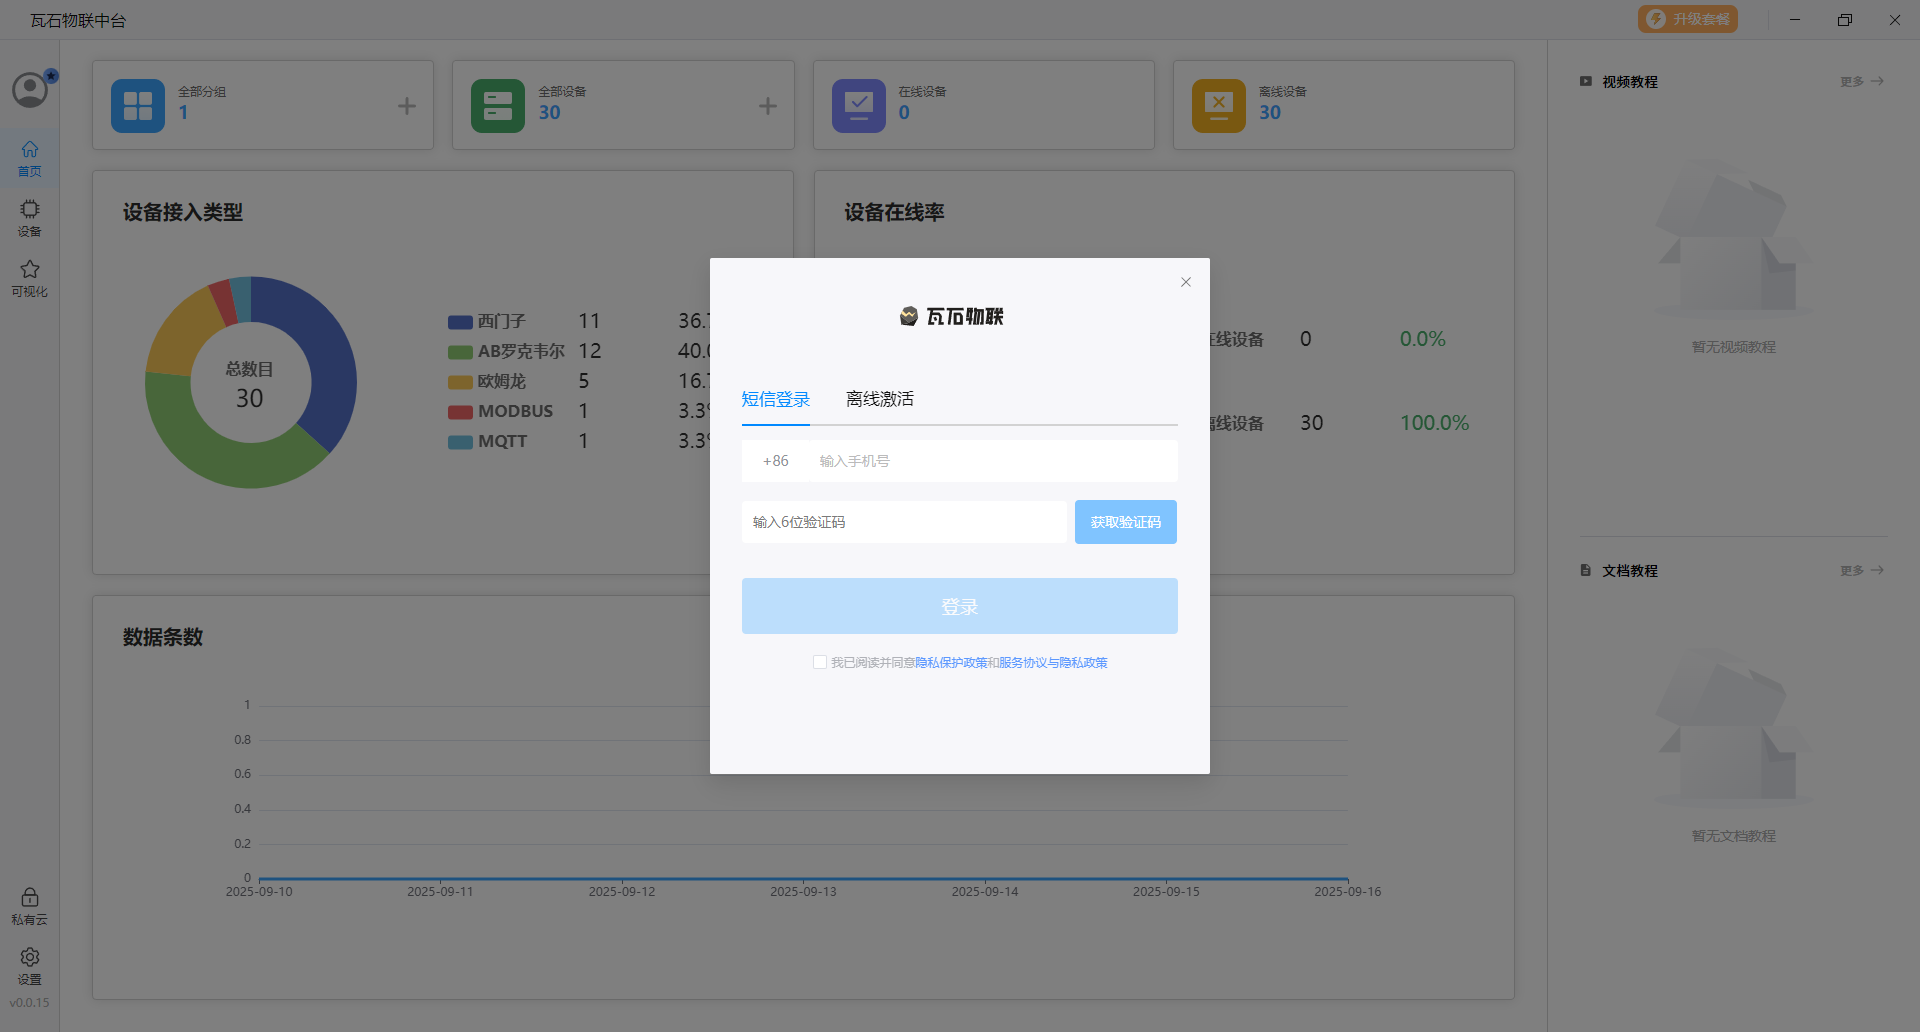
Task: Click the 全部设备 green server icon
Action: click(498, 106)
